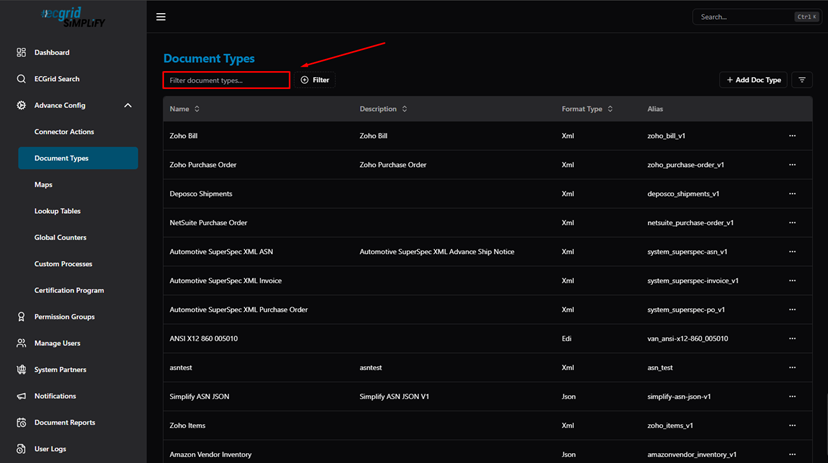Viewport: 828px width, 463px height.
Task: Open row actions for Amazon Vendor Inventory
Action: (792, 454)
